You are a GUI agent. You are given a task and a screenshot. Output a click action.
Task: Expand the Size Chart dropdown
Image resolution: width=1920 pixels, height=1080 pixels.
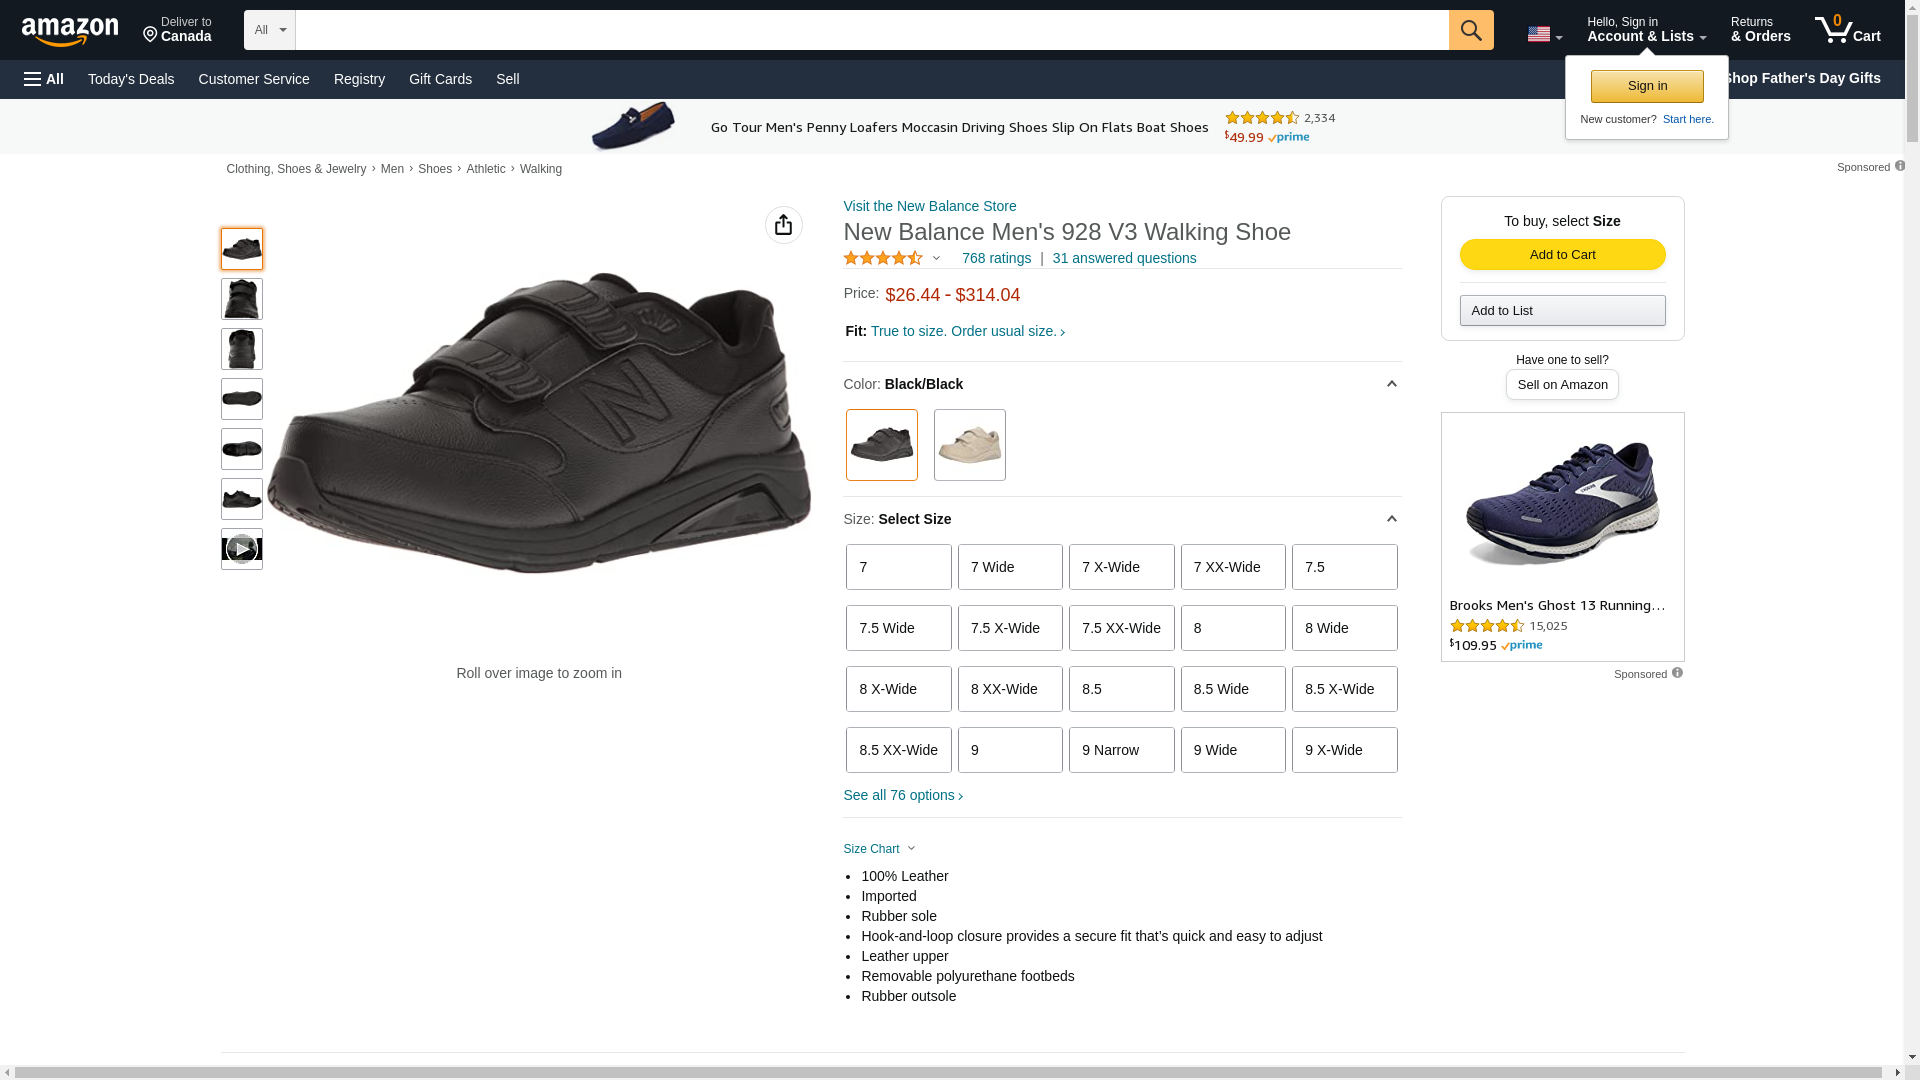coord(879,849)
